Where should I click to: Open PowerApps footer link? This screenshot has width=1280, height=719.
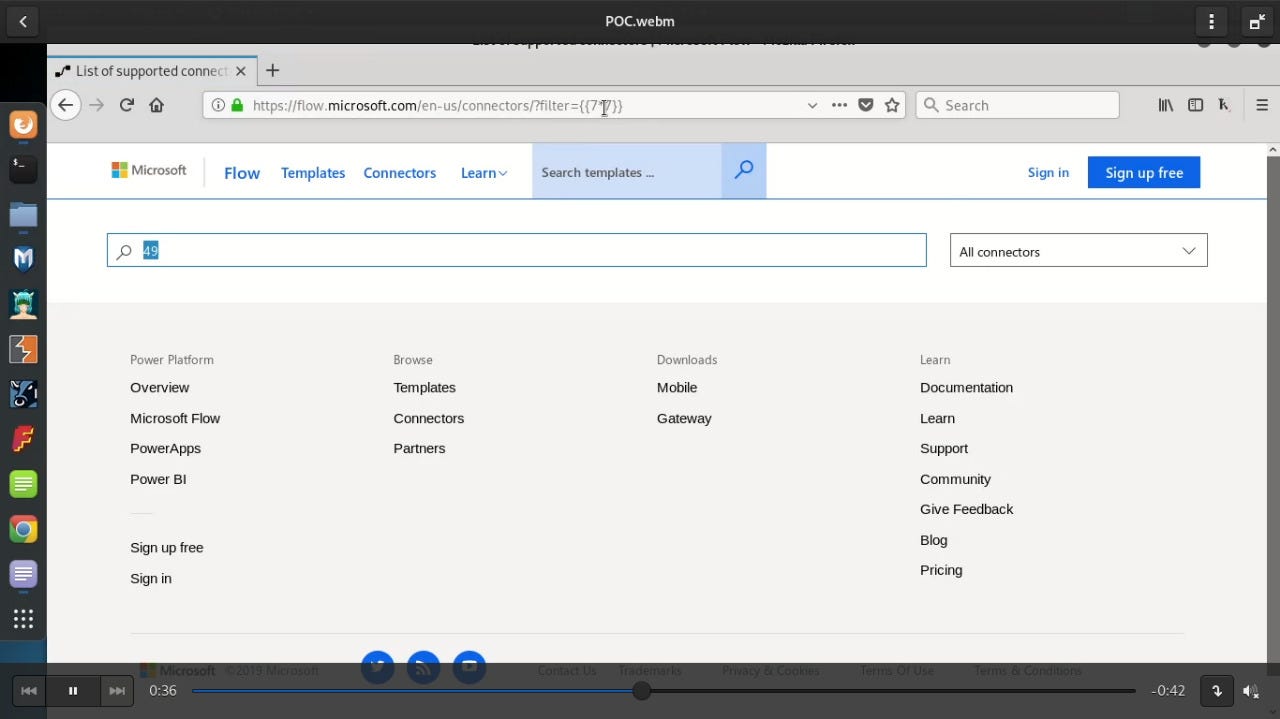(x=165, y=448)
